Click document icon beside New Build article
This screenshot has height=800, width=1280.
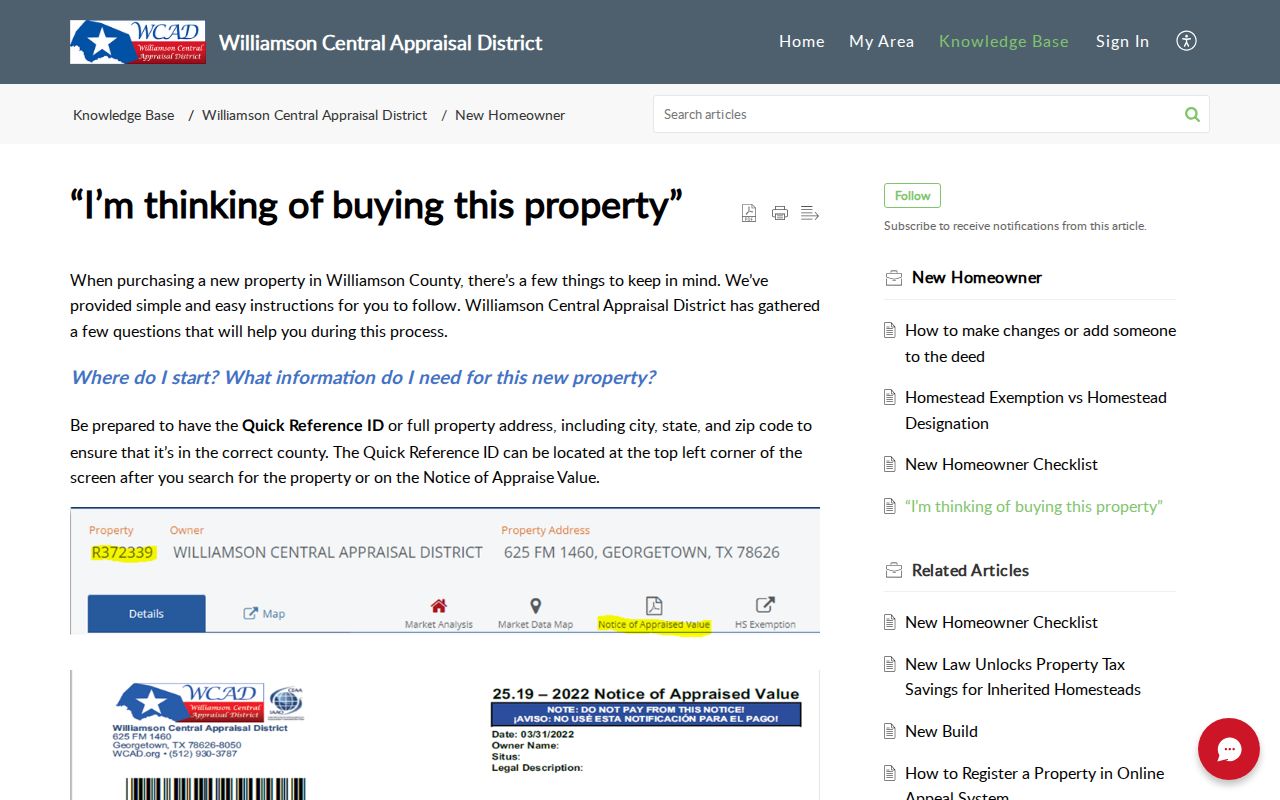(890, 731)
